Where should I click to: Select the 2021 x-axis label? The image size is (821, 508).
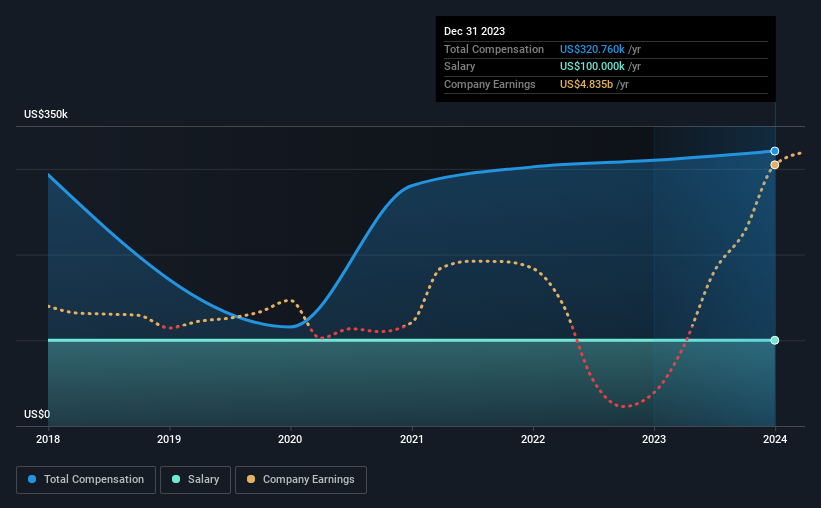pos(412,439)
